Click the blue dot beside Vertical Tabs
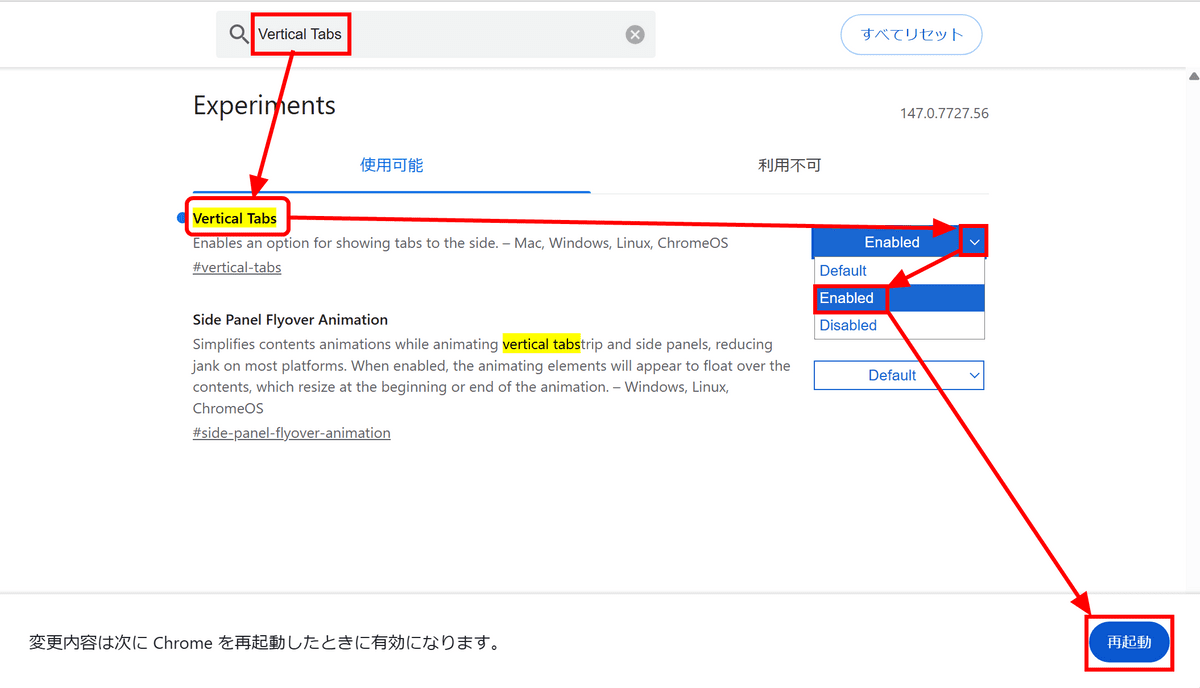Screen dimensions: 1200x688 (181, 218)
